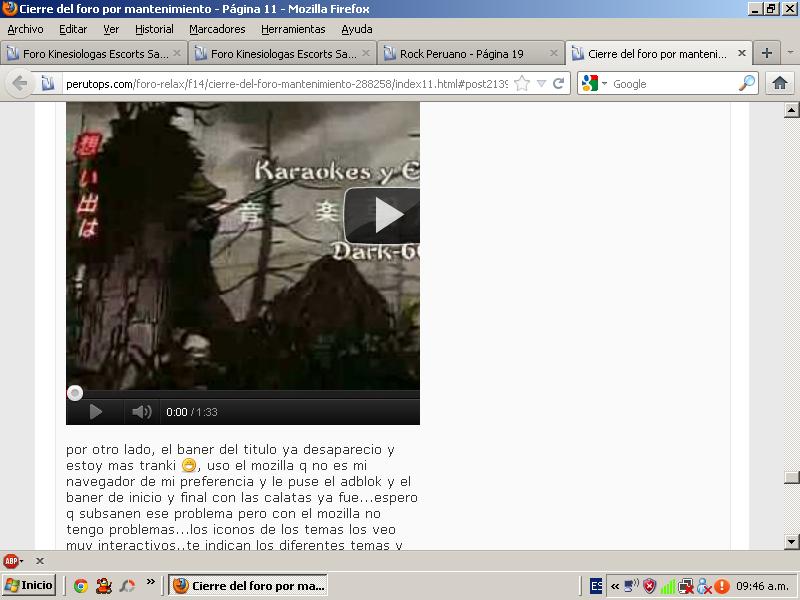Close the add-on bar with X
This screenshot has height=600, width=800.
pyautogui.click(x=40, y=561)
